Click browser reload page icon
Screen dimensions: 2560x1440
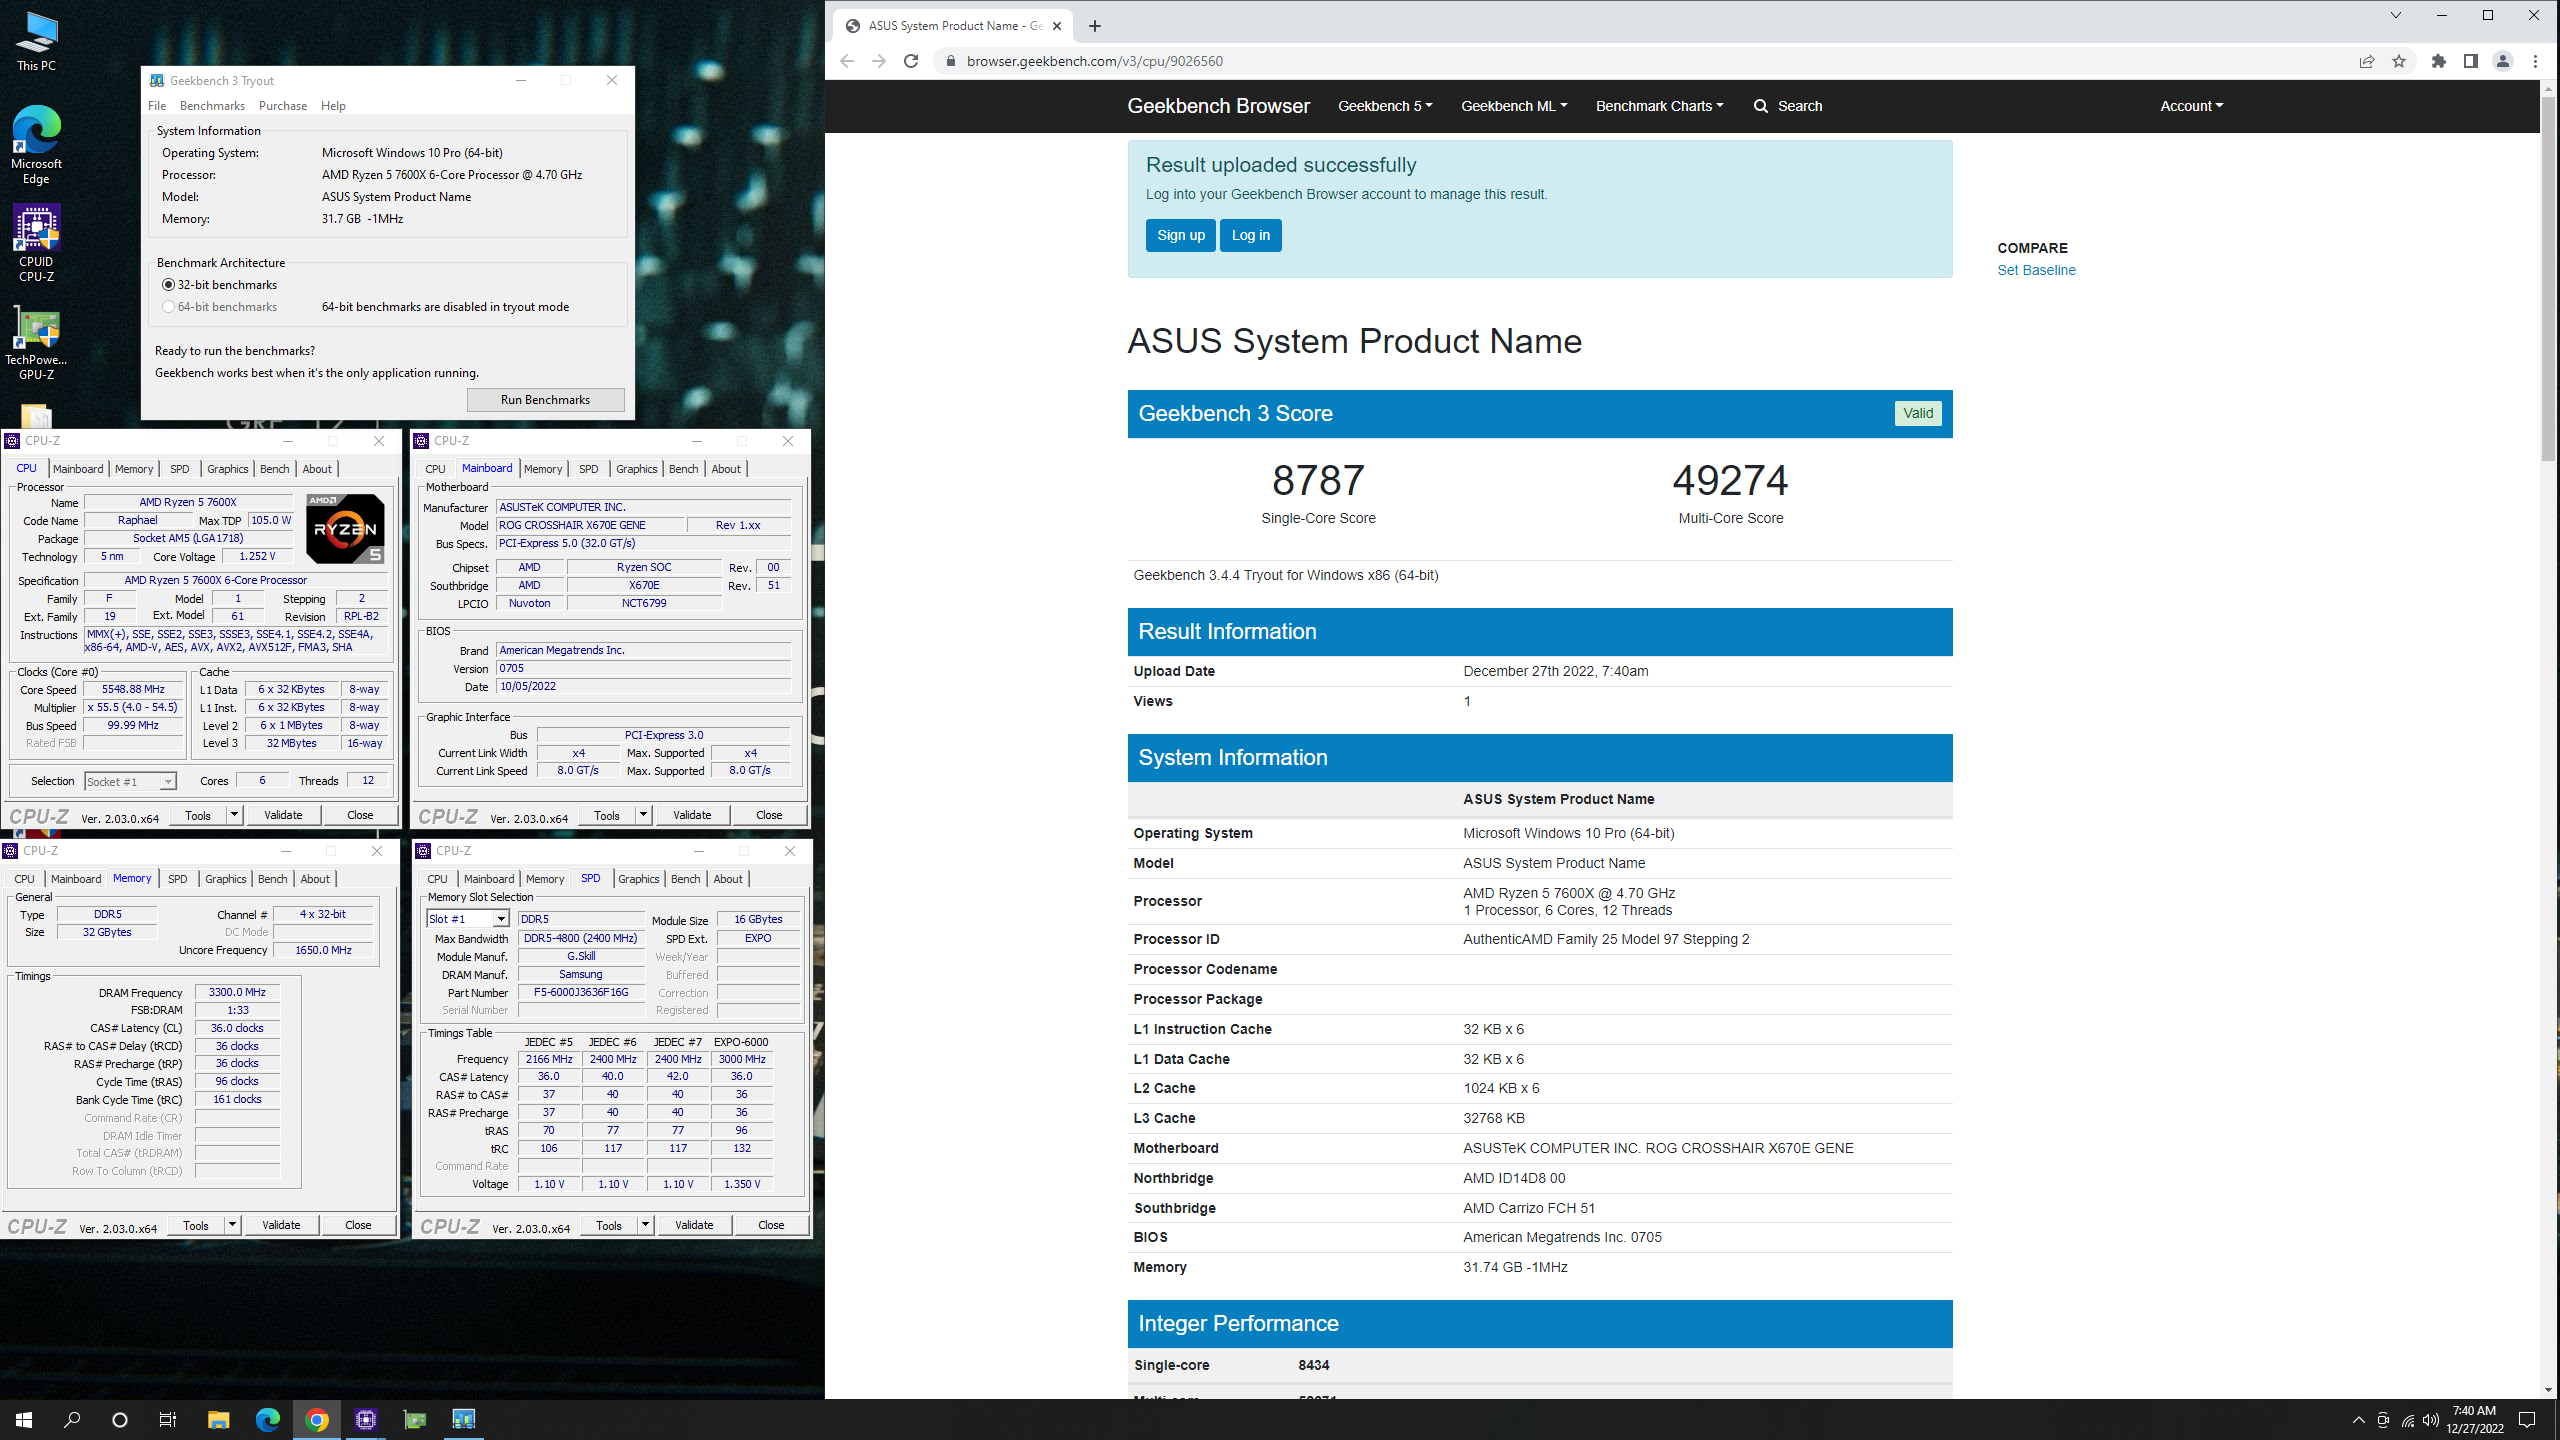pos(910,61)
